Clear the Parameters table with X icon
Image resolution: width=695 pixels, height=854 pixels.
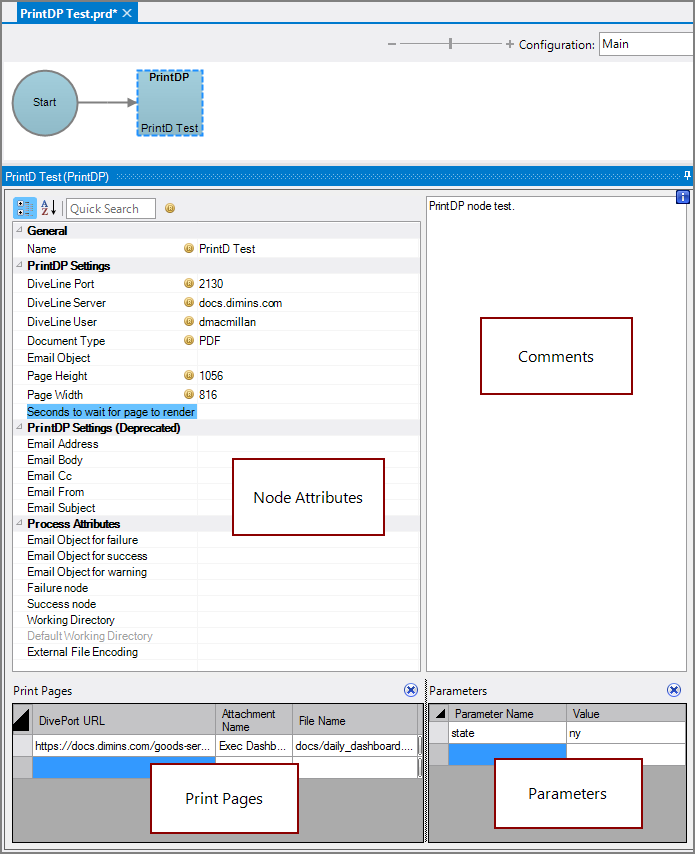(x=674, y=690)
